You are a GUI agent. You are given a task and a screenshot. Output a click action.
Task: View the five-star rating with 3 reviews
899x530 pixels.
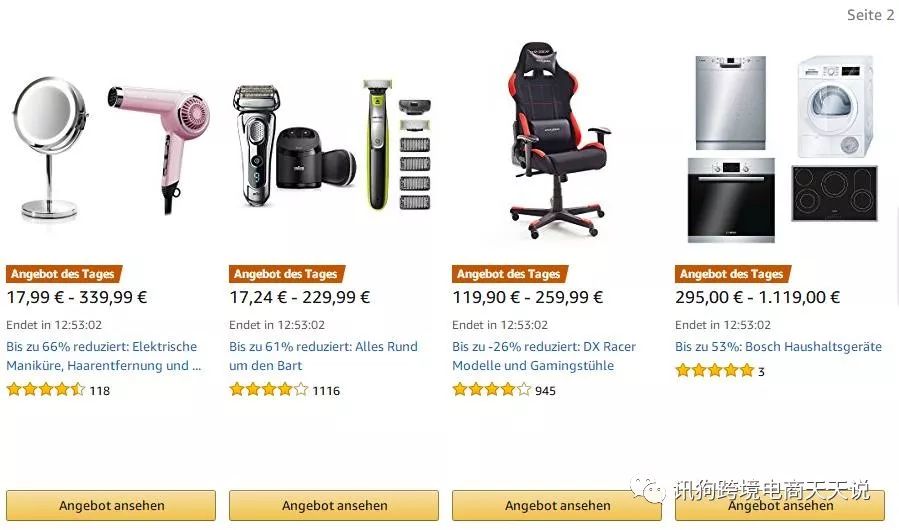click(x=720, y=371)
